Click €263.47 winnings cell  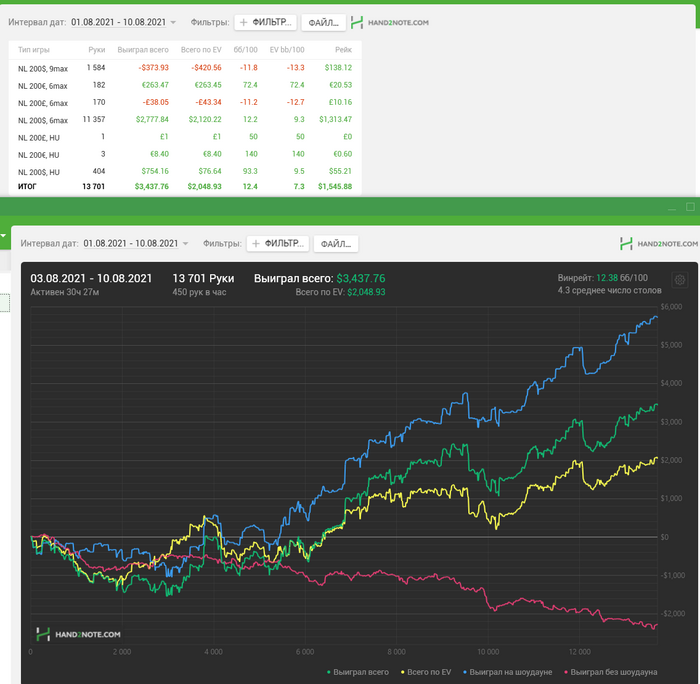coord(155,85)
